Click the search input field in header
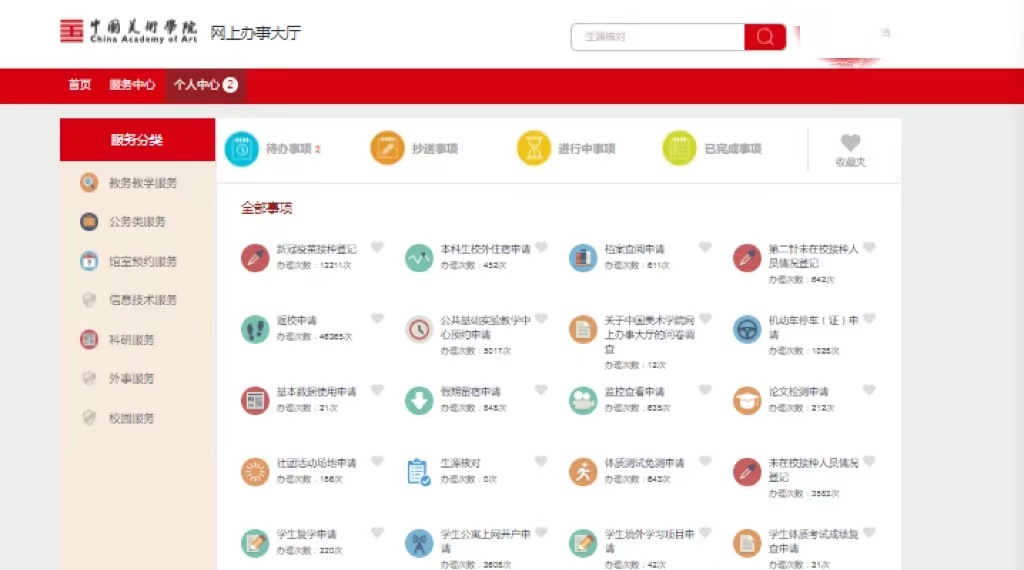Image resolution: width=1024 pixels, height=570 pixels. pos(657,37)
